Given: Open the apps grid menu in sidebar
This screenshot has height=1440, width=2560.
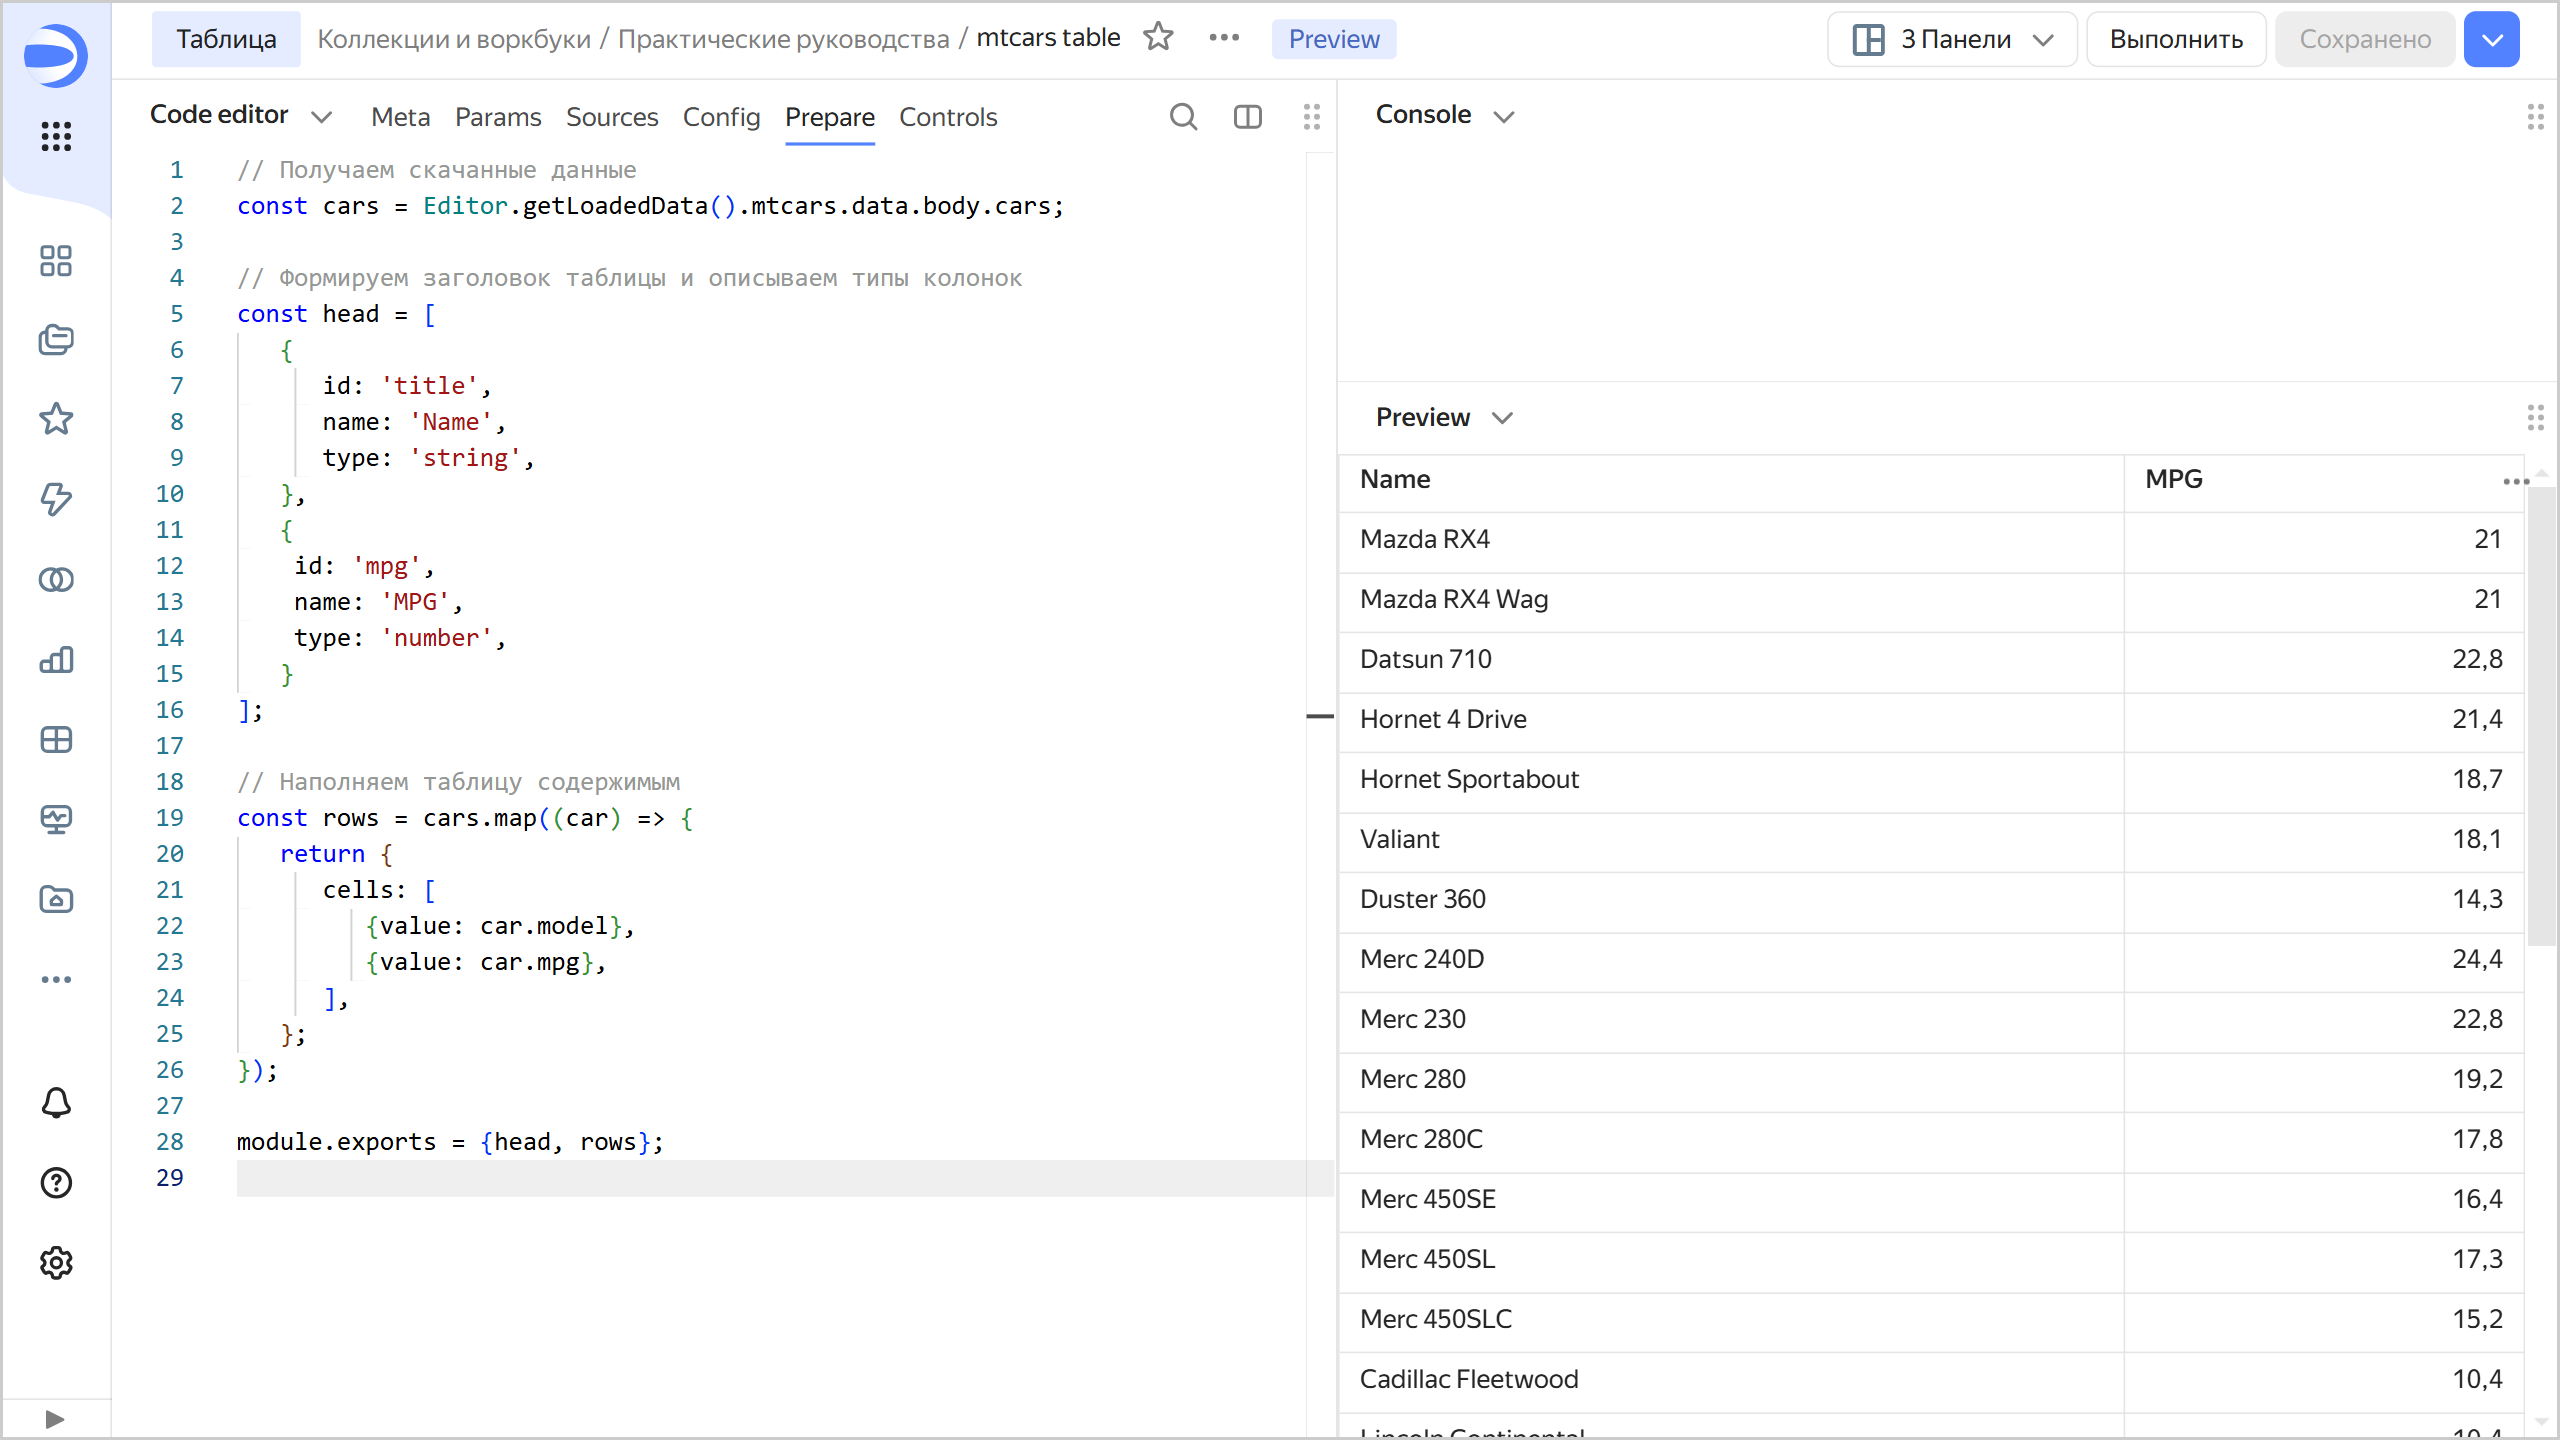Looking at the screenshot, I should tap(56, 136).
